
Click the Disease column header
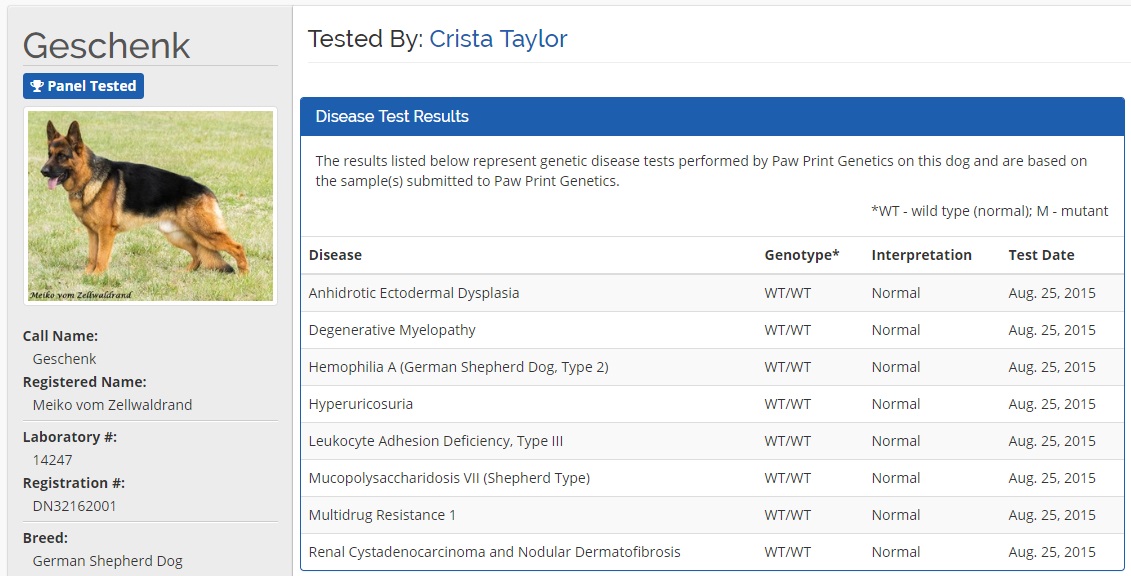335,255
